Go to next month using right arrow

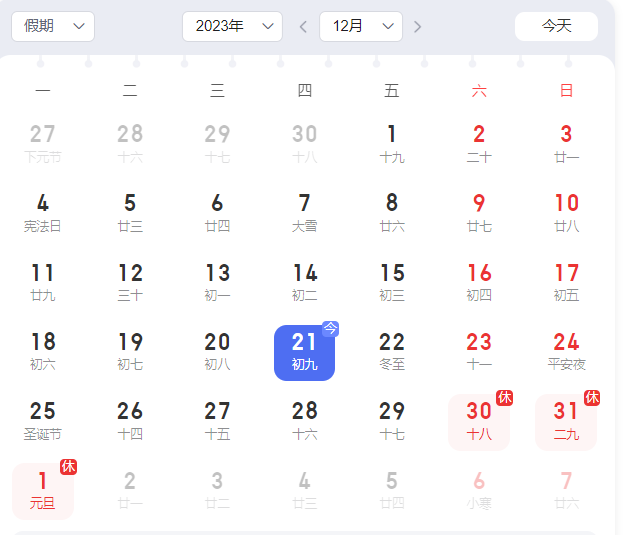pyautogui.click(x=417, y=27)
